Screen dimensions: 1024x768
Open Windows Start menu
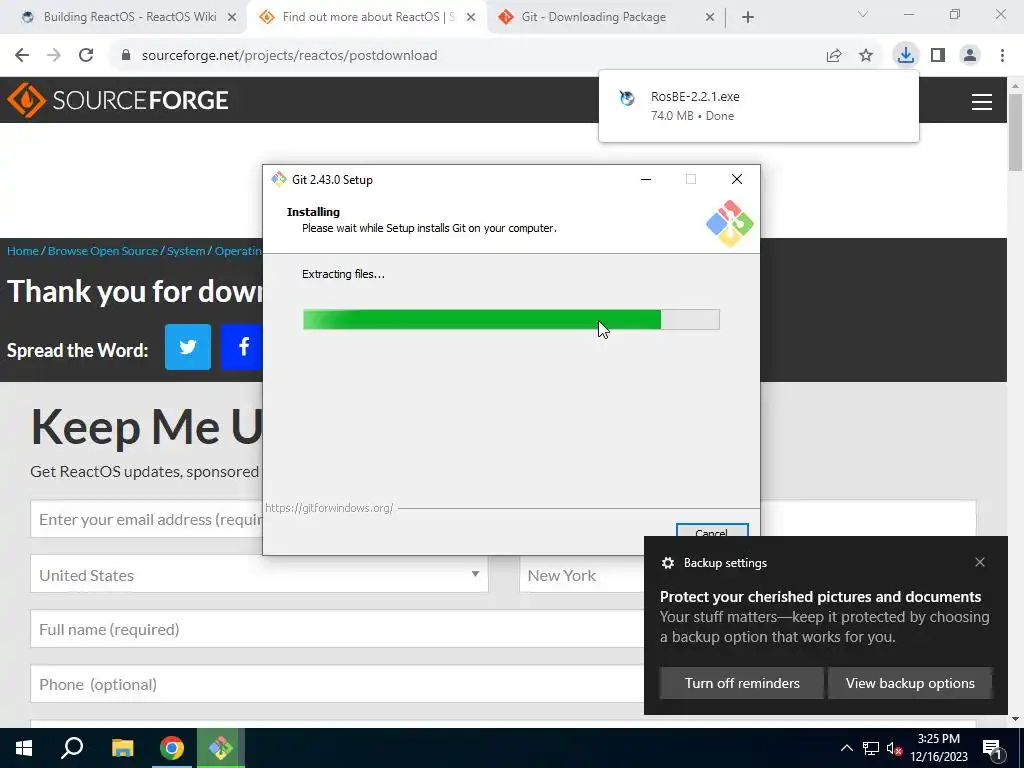[24, 748]
